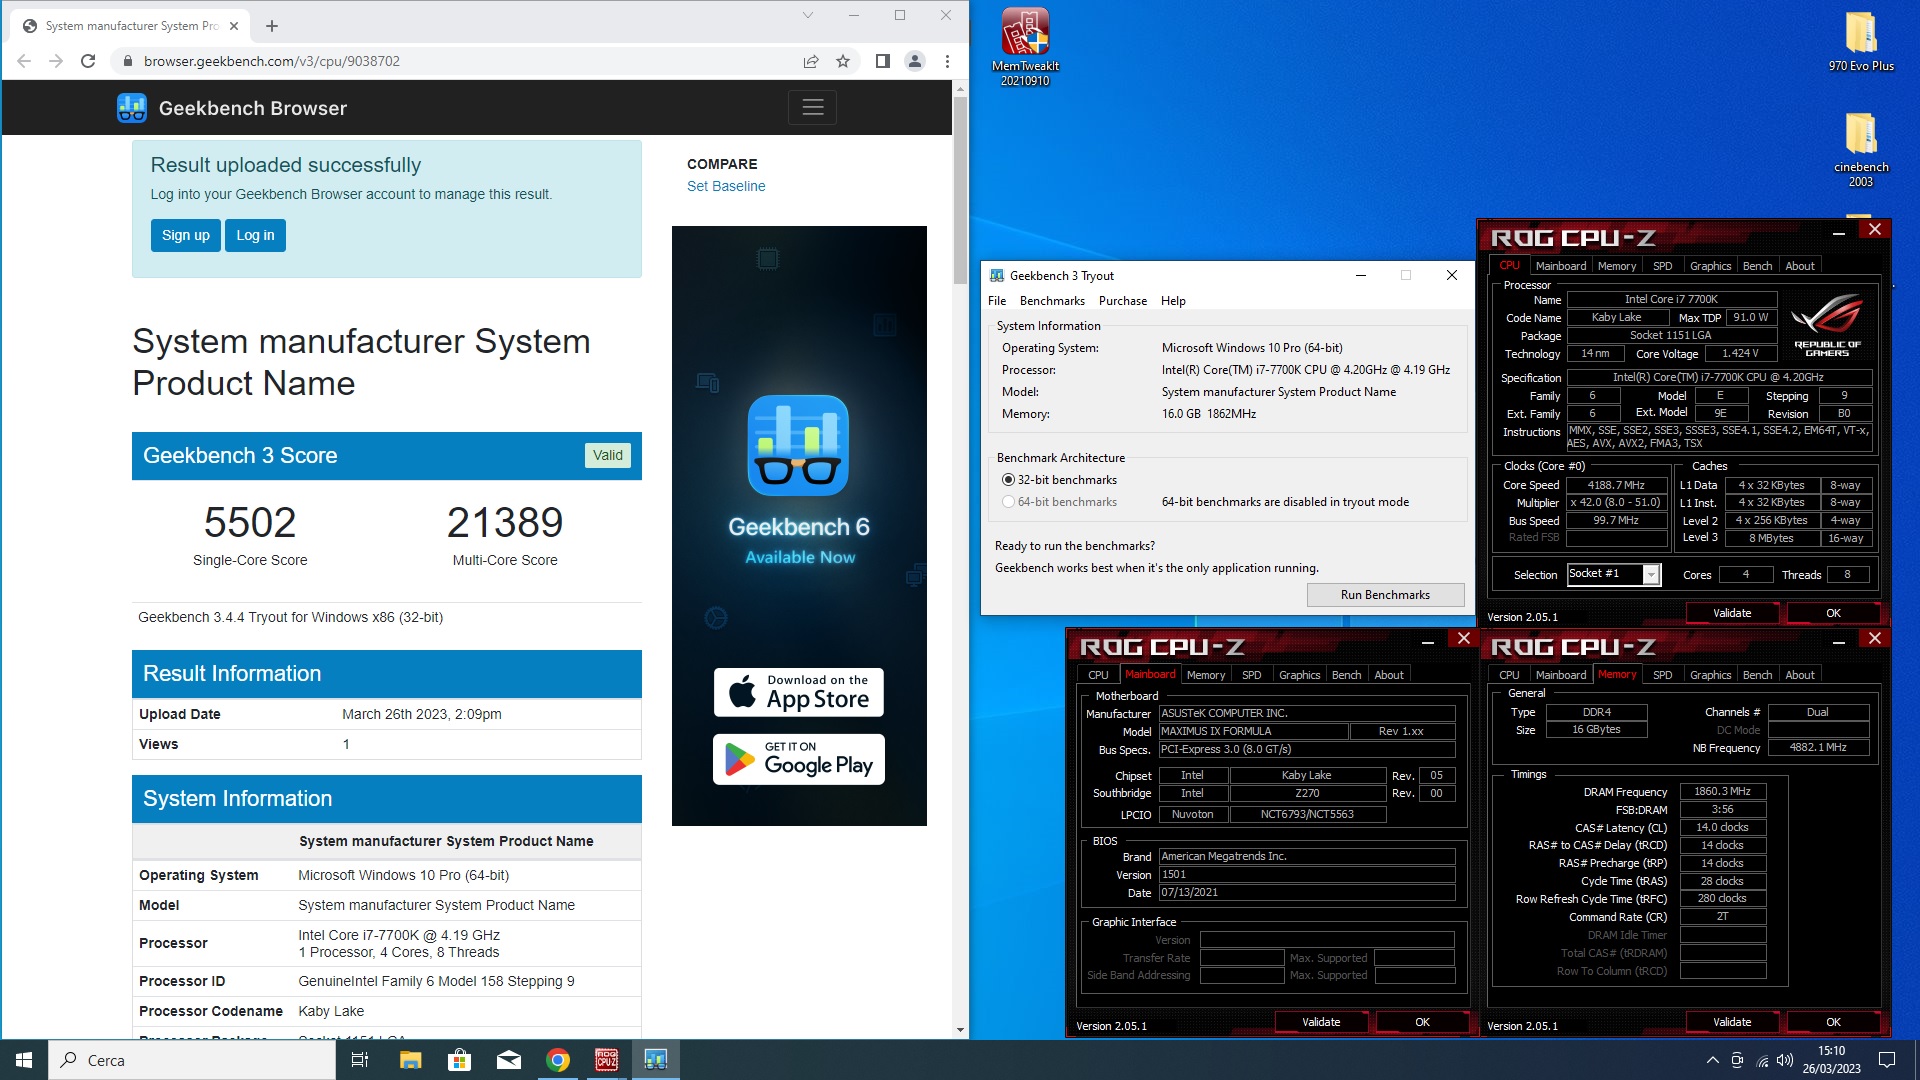Click the Valid badge

pyautogui.click(x=607, y=455)
